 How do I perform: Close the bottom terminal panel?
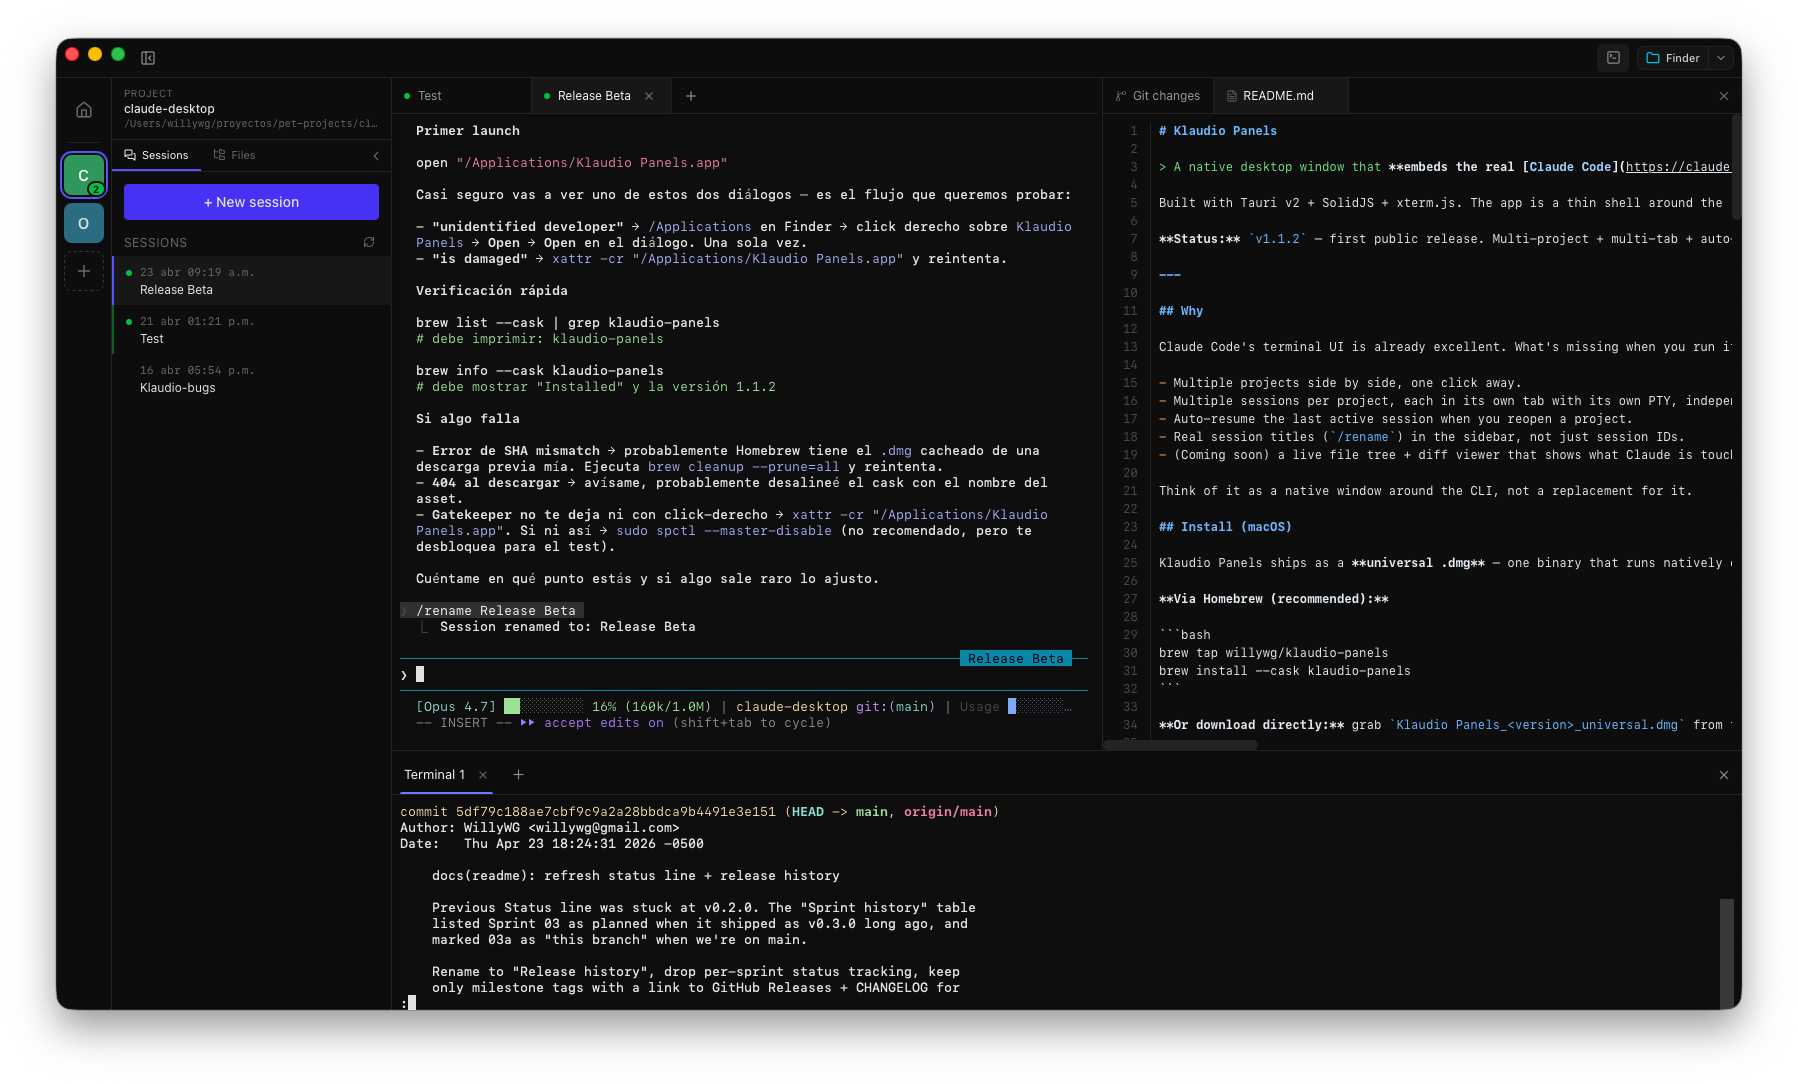1724,775
